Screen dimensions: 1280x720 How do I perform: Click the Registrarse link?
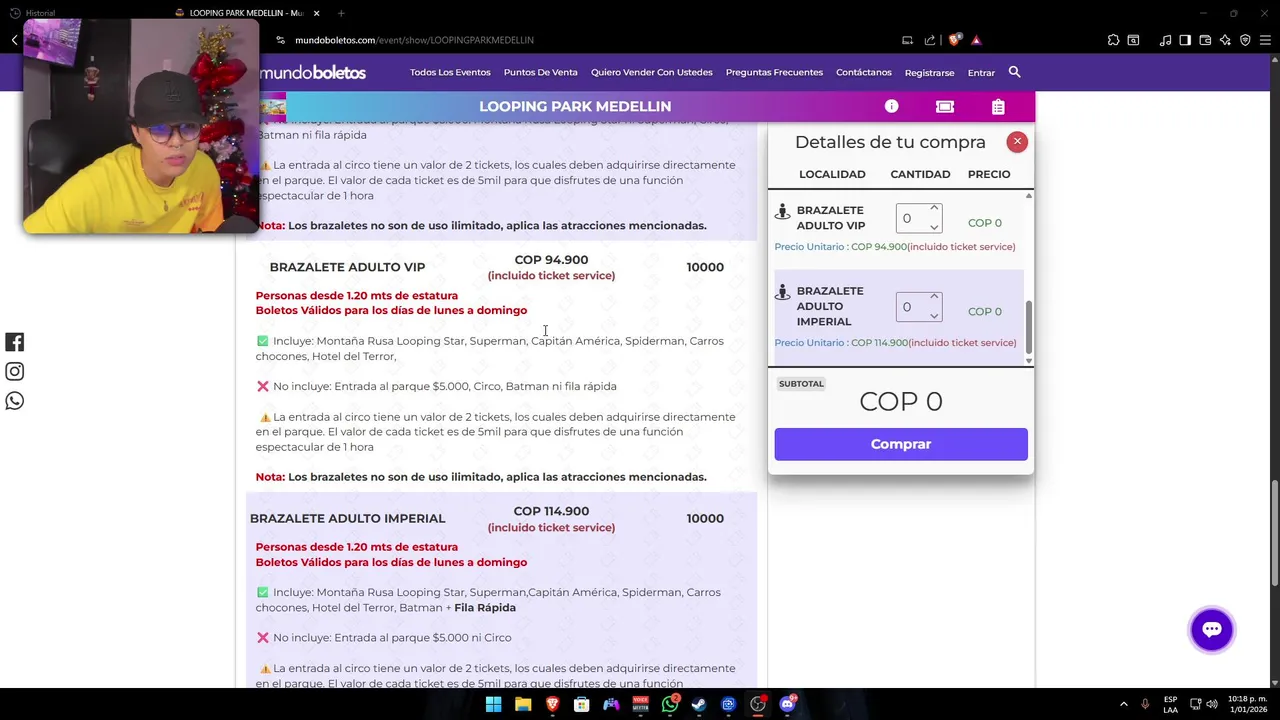929,73
